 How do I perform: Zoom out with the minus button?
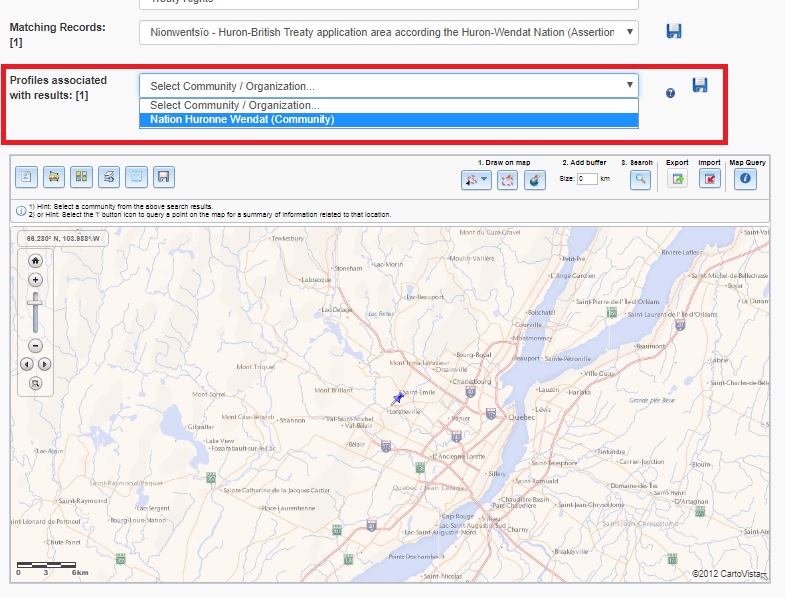point(35,345)
